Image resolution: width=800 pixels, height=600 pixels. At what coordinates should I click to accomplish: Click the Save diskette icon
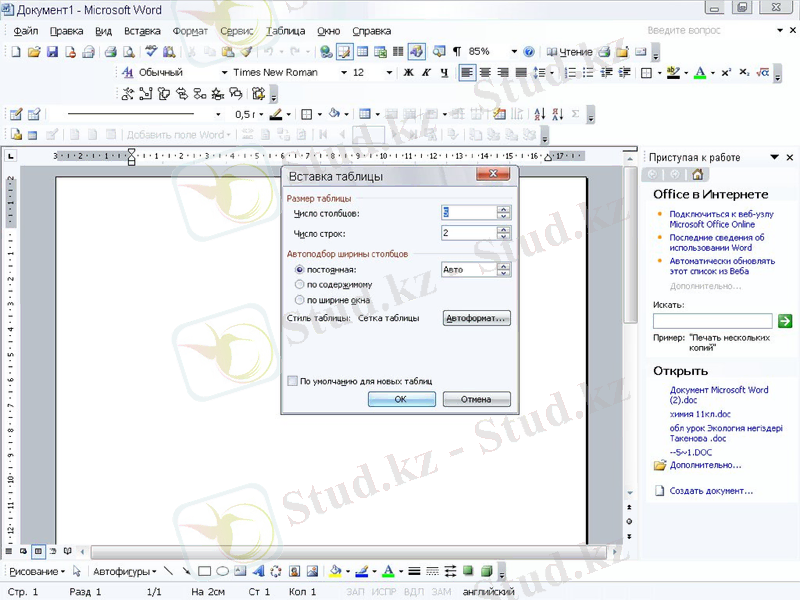tap(52, 51)
